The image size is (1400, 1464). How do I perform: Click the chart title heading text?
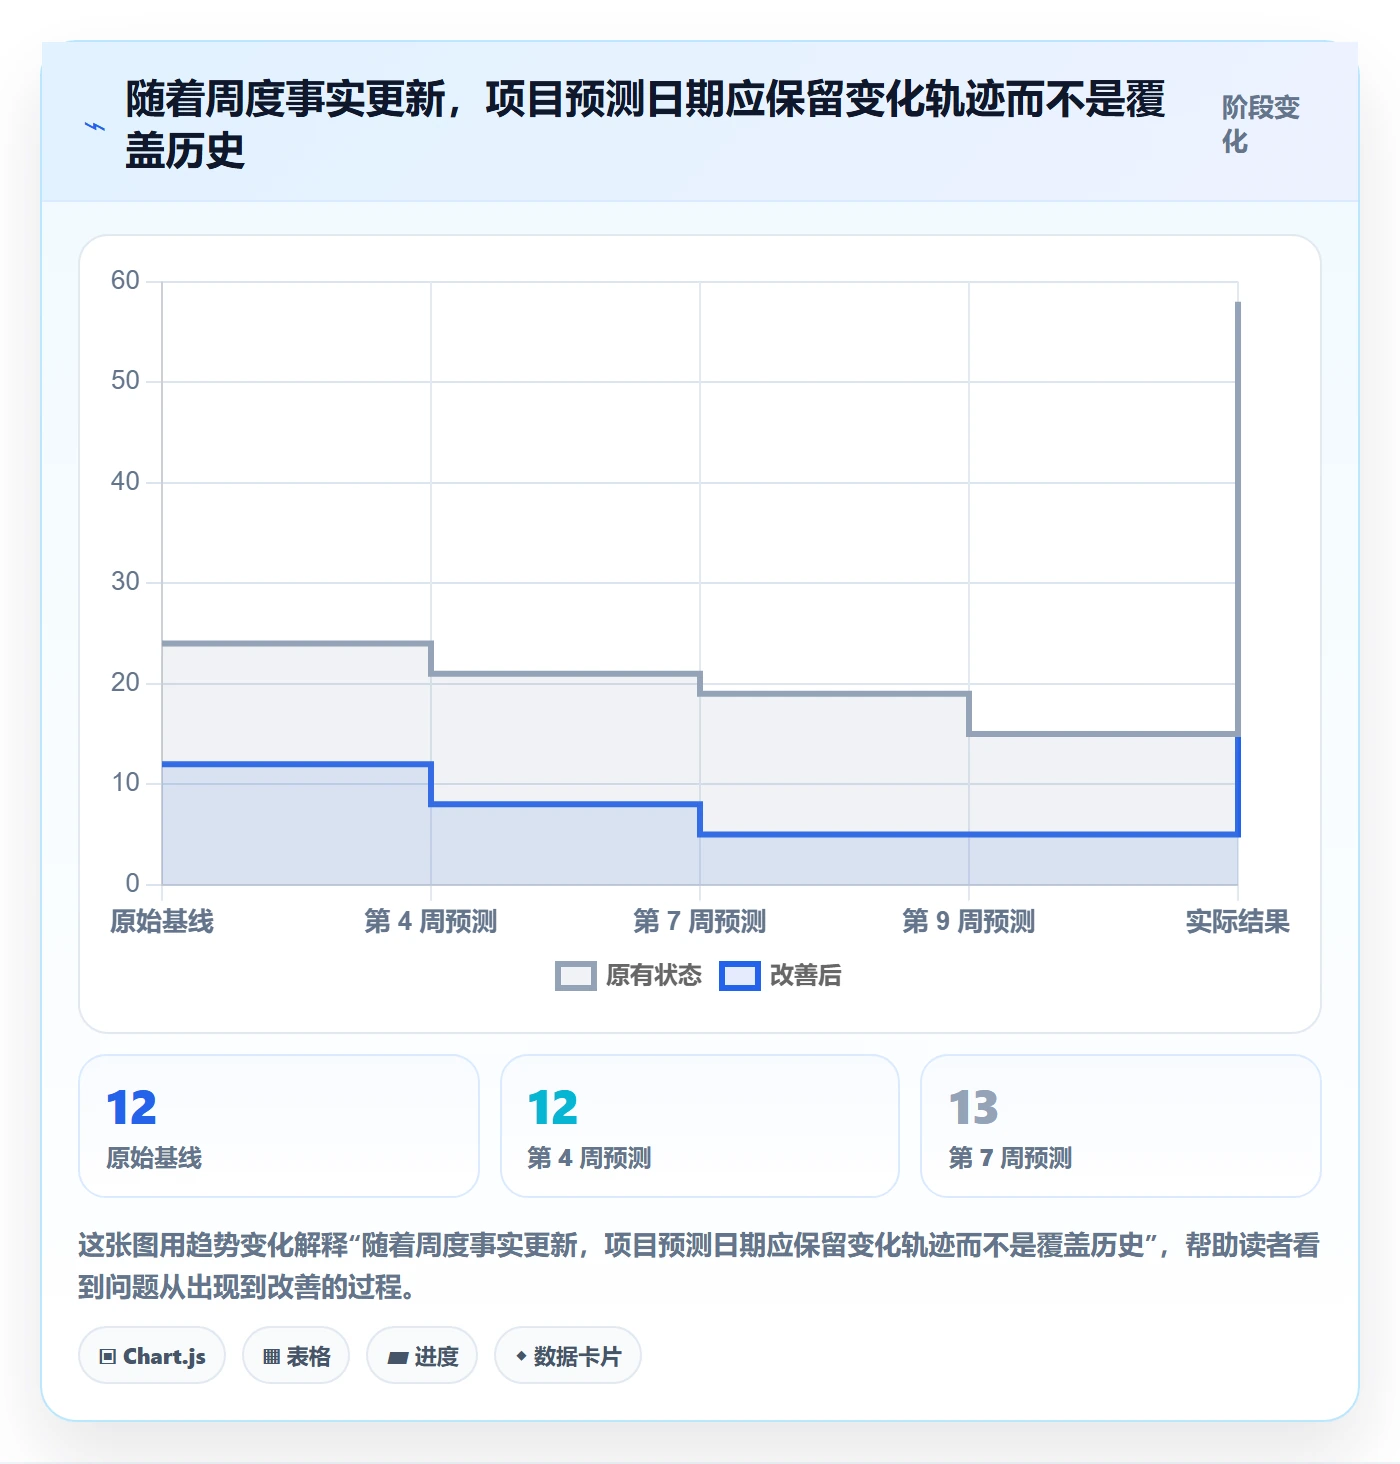pos(645,125)
